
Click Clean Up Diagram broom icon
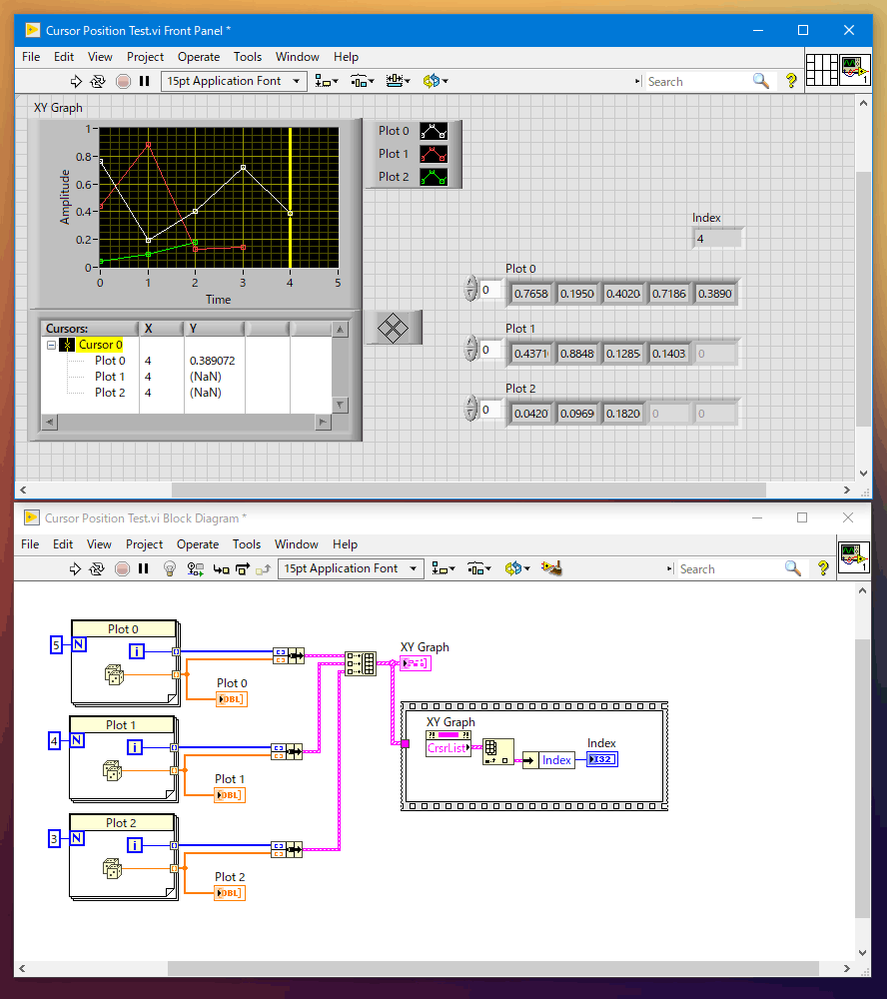click(550, 568)
